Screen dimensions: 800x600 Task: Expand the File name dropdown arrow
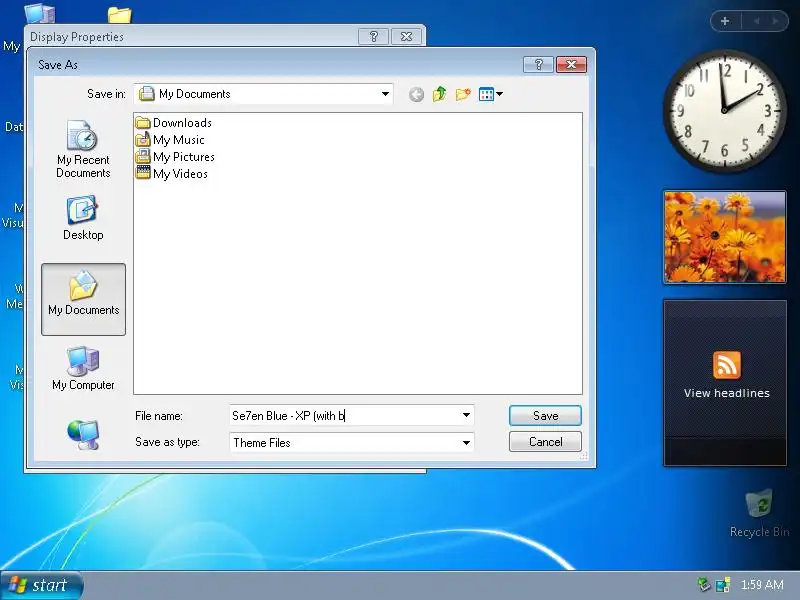click(466, 415)
